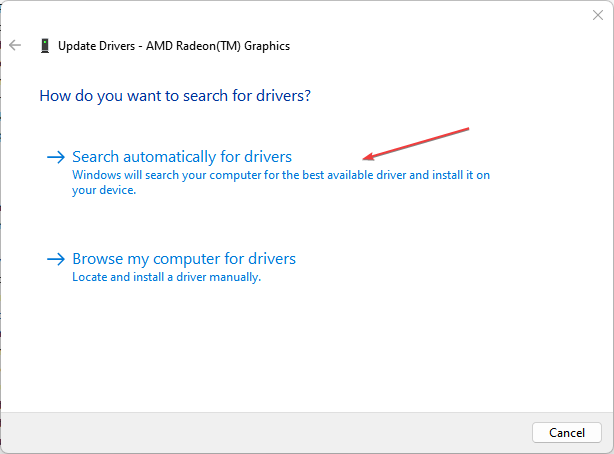Click the red annotation arrow's pointed tip
The width and height of the screenshot is (614, 454).
365,158
